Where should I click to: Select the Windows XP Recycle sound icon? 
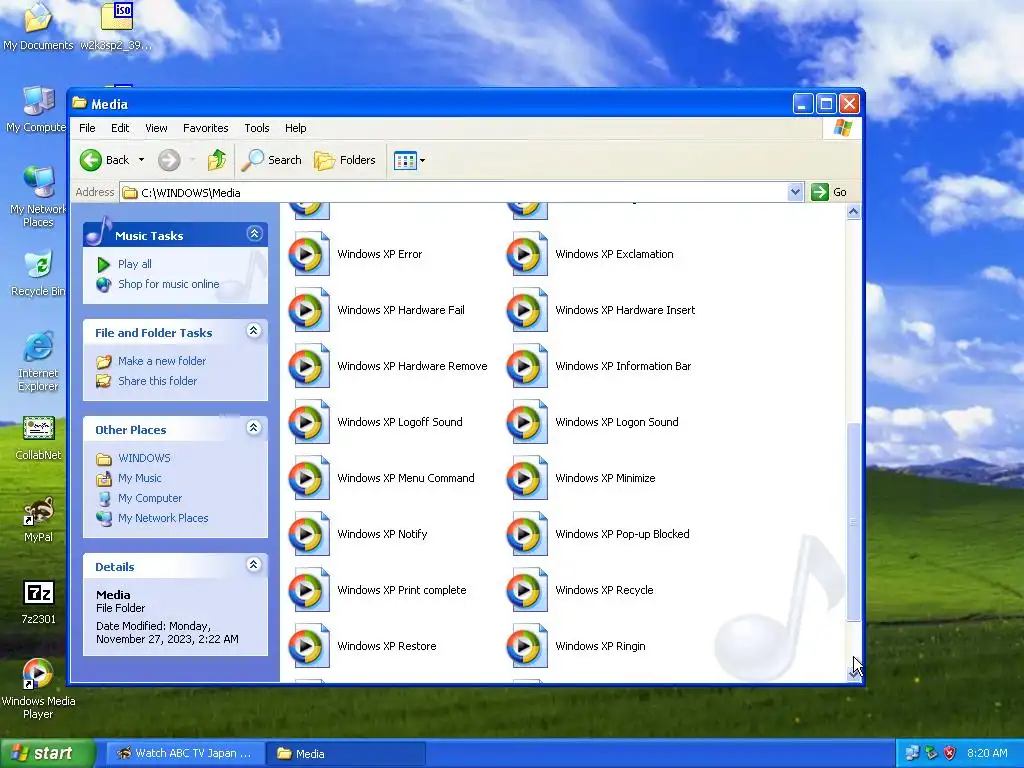(x=527, y=590)
